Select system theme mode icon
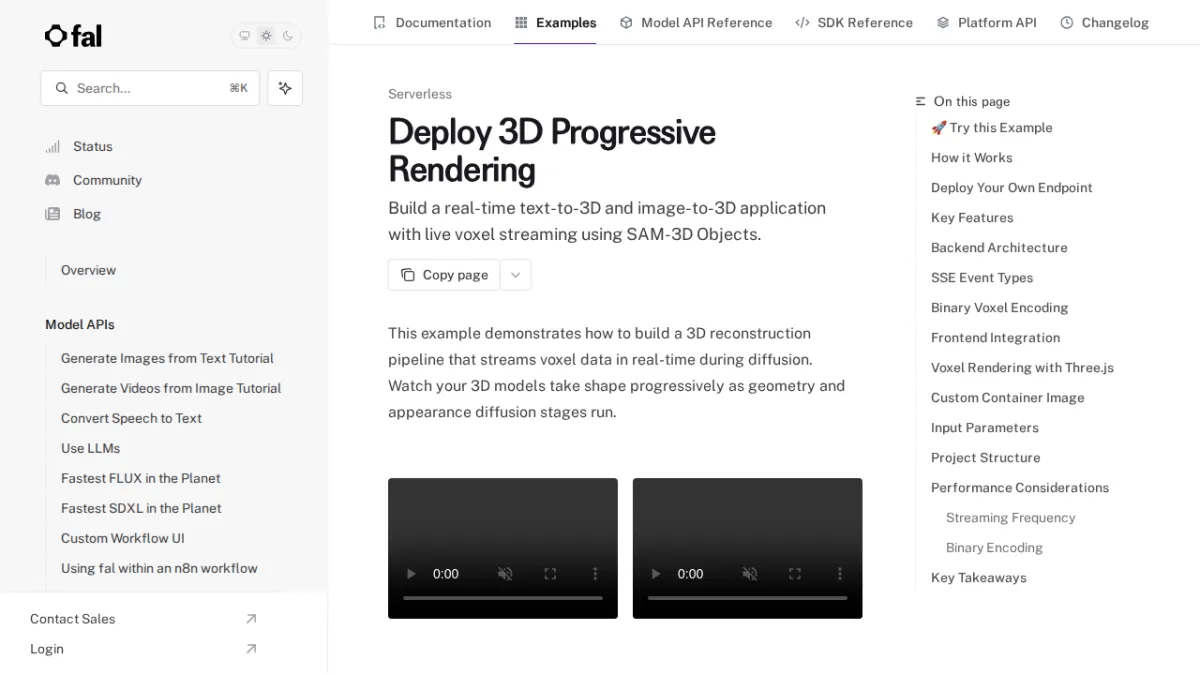 pyautogui.click(x=245, y=36)
